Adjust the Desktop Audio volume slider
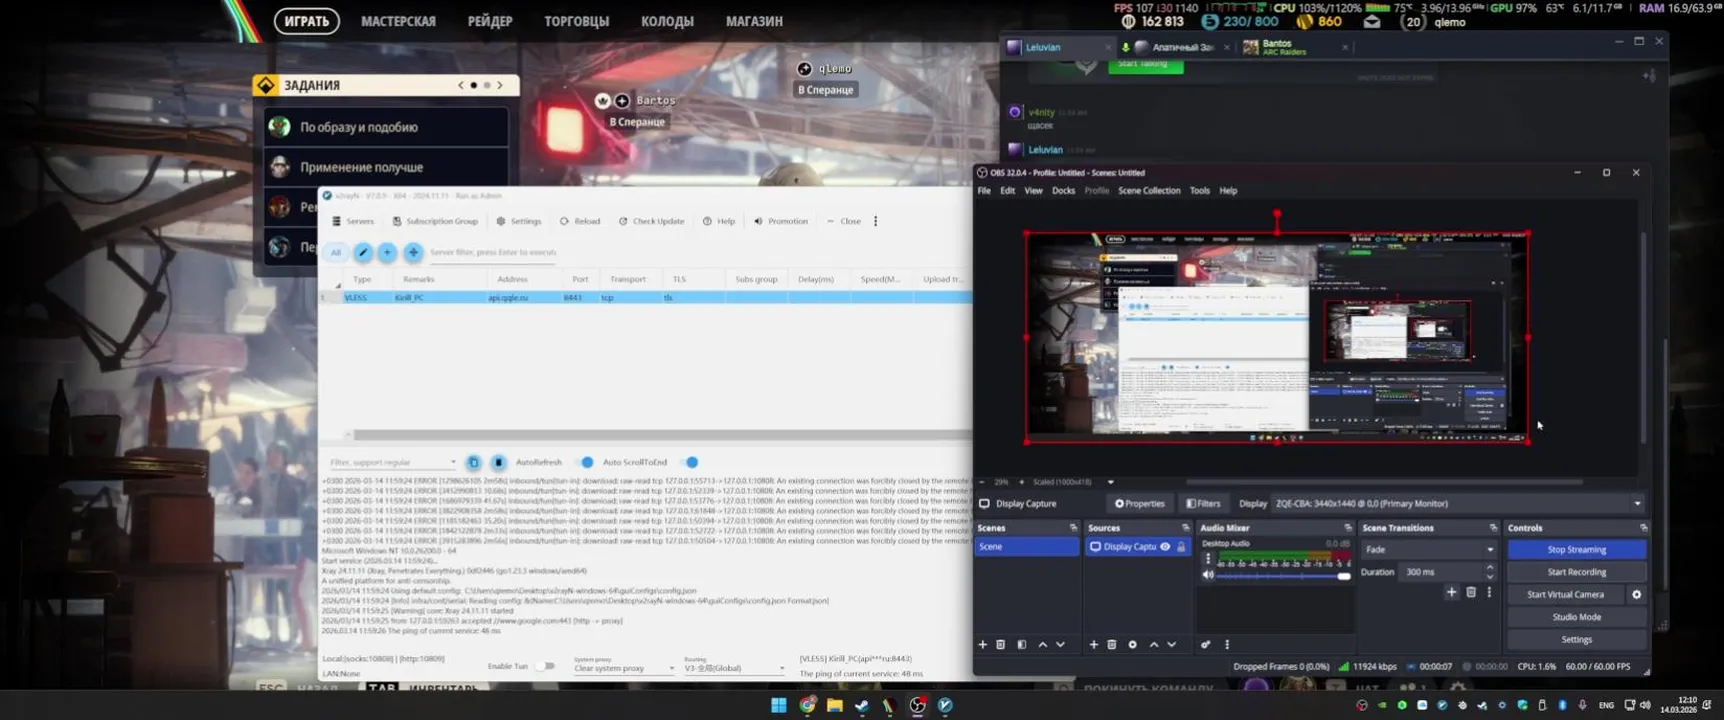Viewport: 1724px width, 720px height. [1284, 576]
